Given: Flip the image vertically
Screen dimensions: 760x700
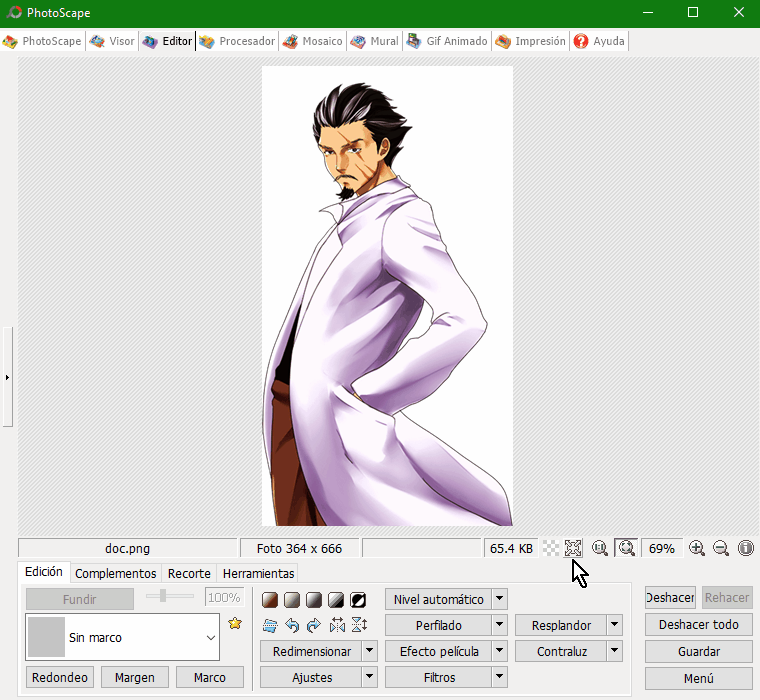Looking at the screenshot, I should [x=359, y=625].
